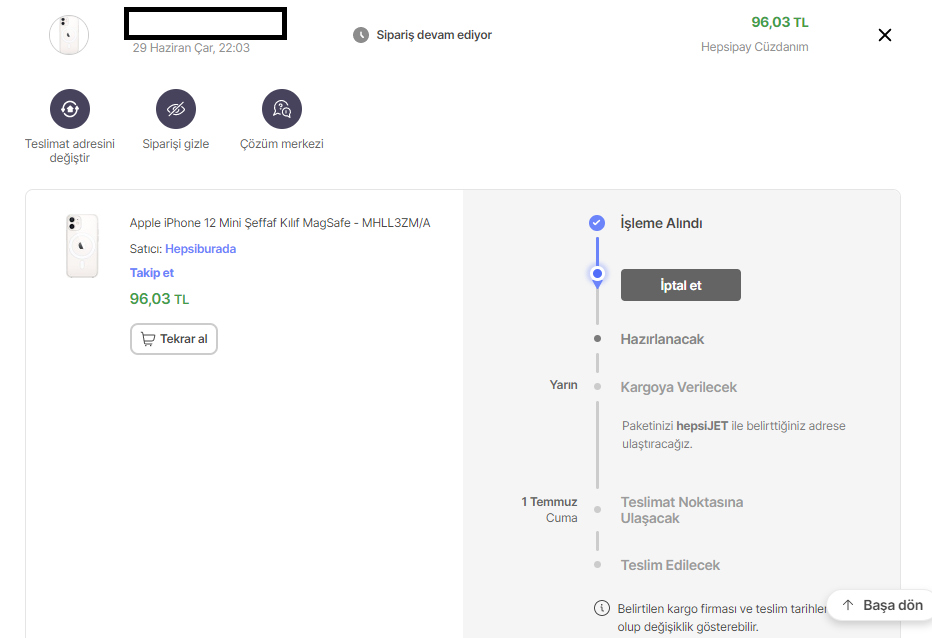Image resolution: width=932 pixels, height=638 pixels.
Task: Click the product title Apple iPhone 12 Mini
Action: [280, 223]
